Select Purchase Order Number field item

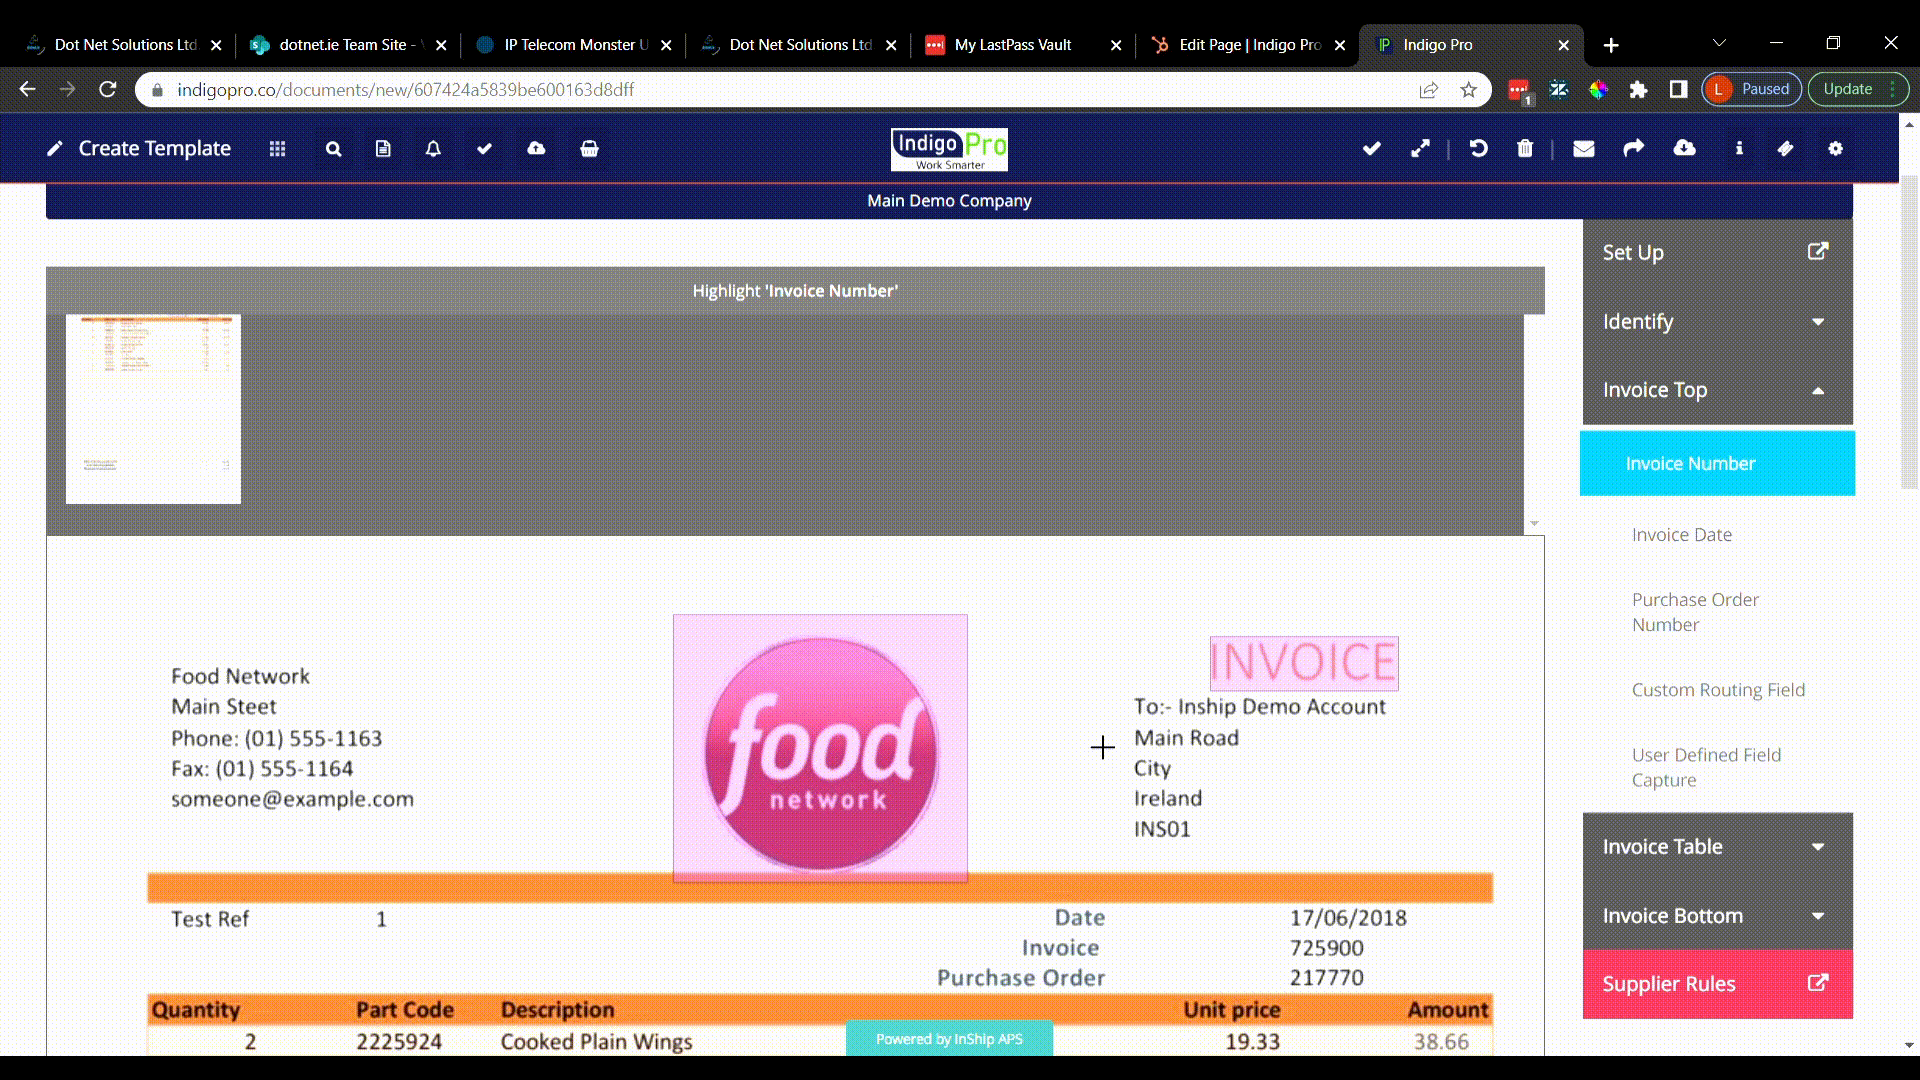[x=1694, y=612]
